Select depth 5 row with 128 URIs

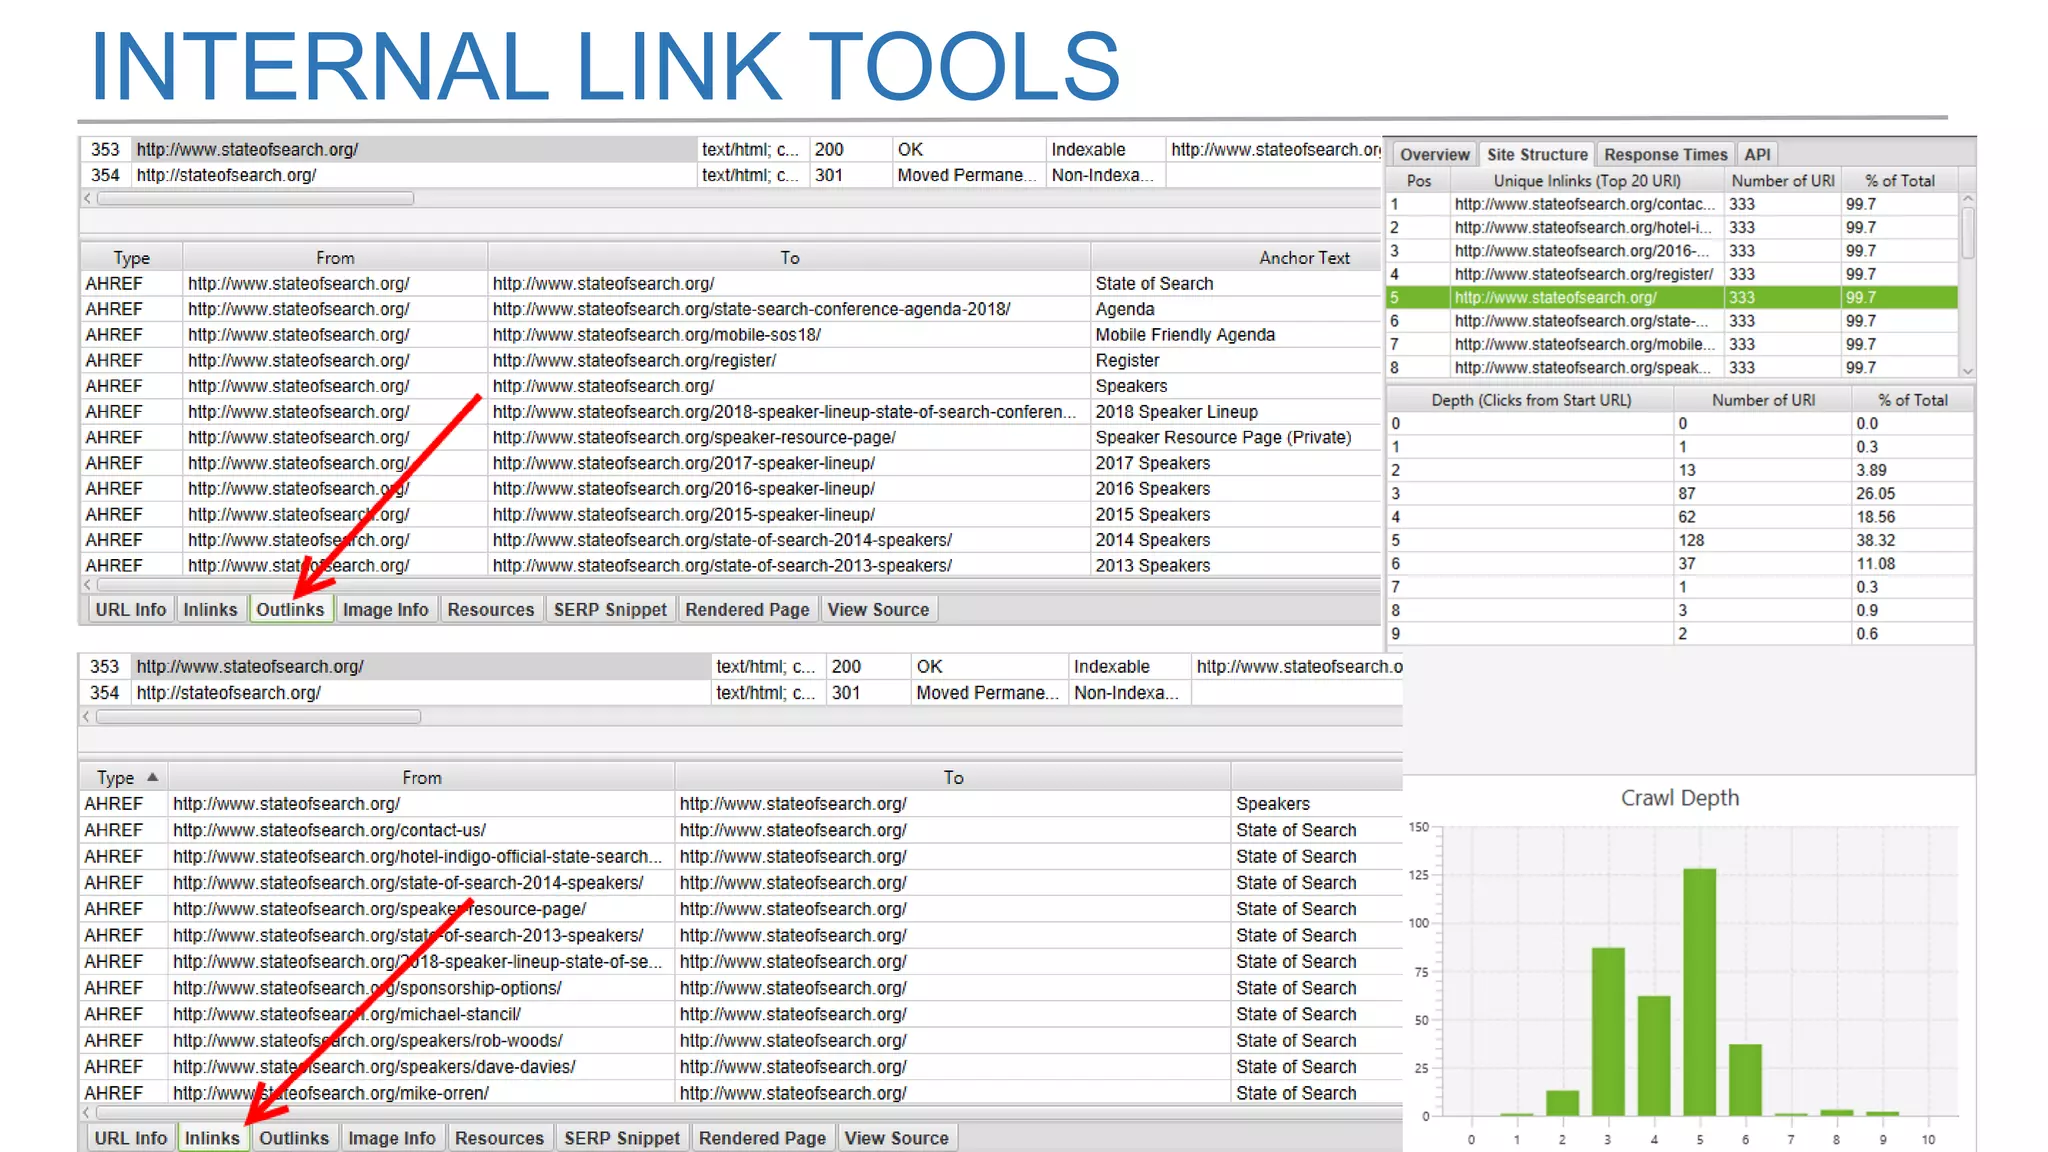pos(1680,540)
